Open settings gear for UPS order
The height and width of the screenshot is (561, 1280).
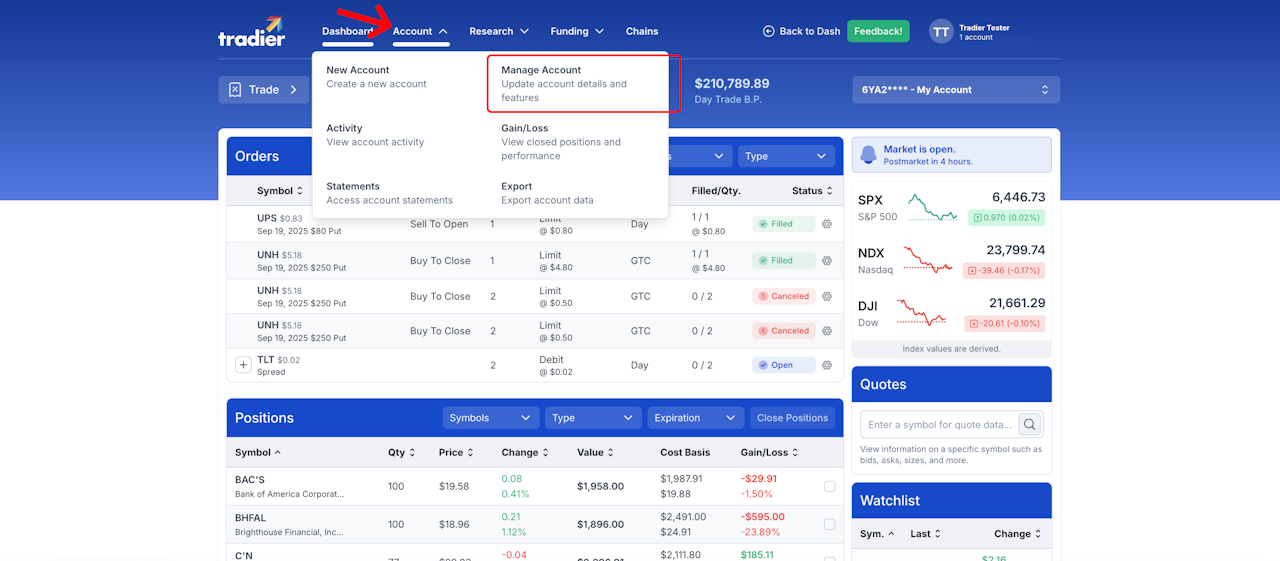coord(827,224)
